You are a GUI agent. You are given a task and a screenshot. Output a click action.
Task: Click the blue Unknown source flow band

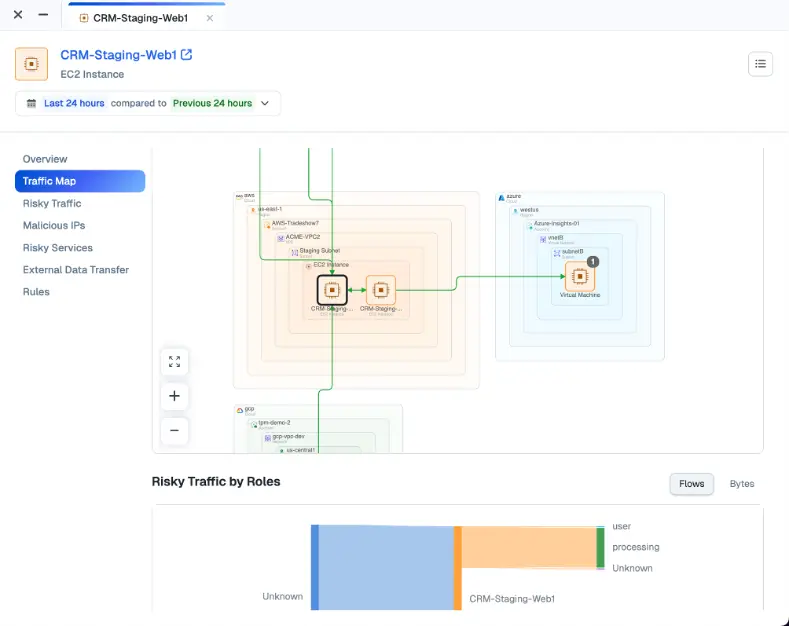pyautogui.click(x=386, y=568)
